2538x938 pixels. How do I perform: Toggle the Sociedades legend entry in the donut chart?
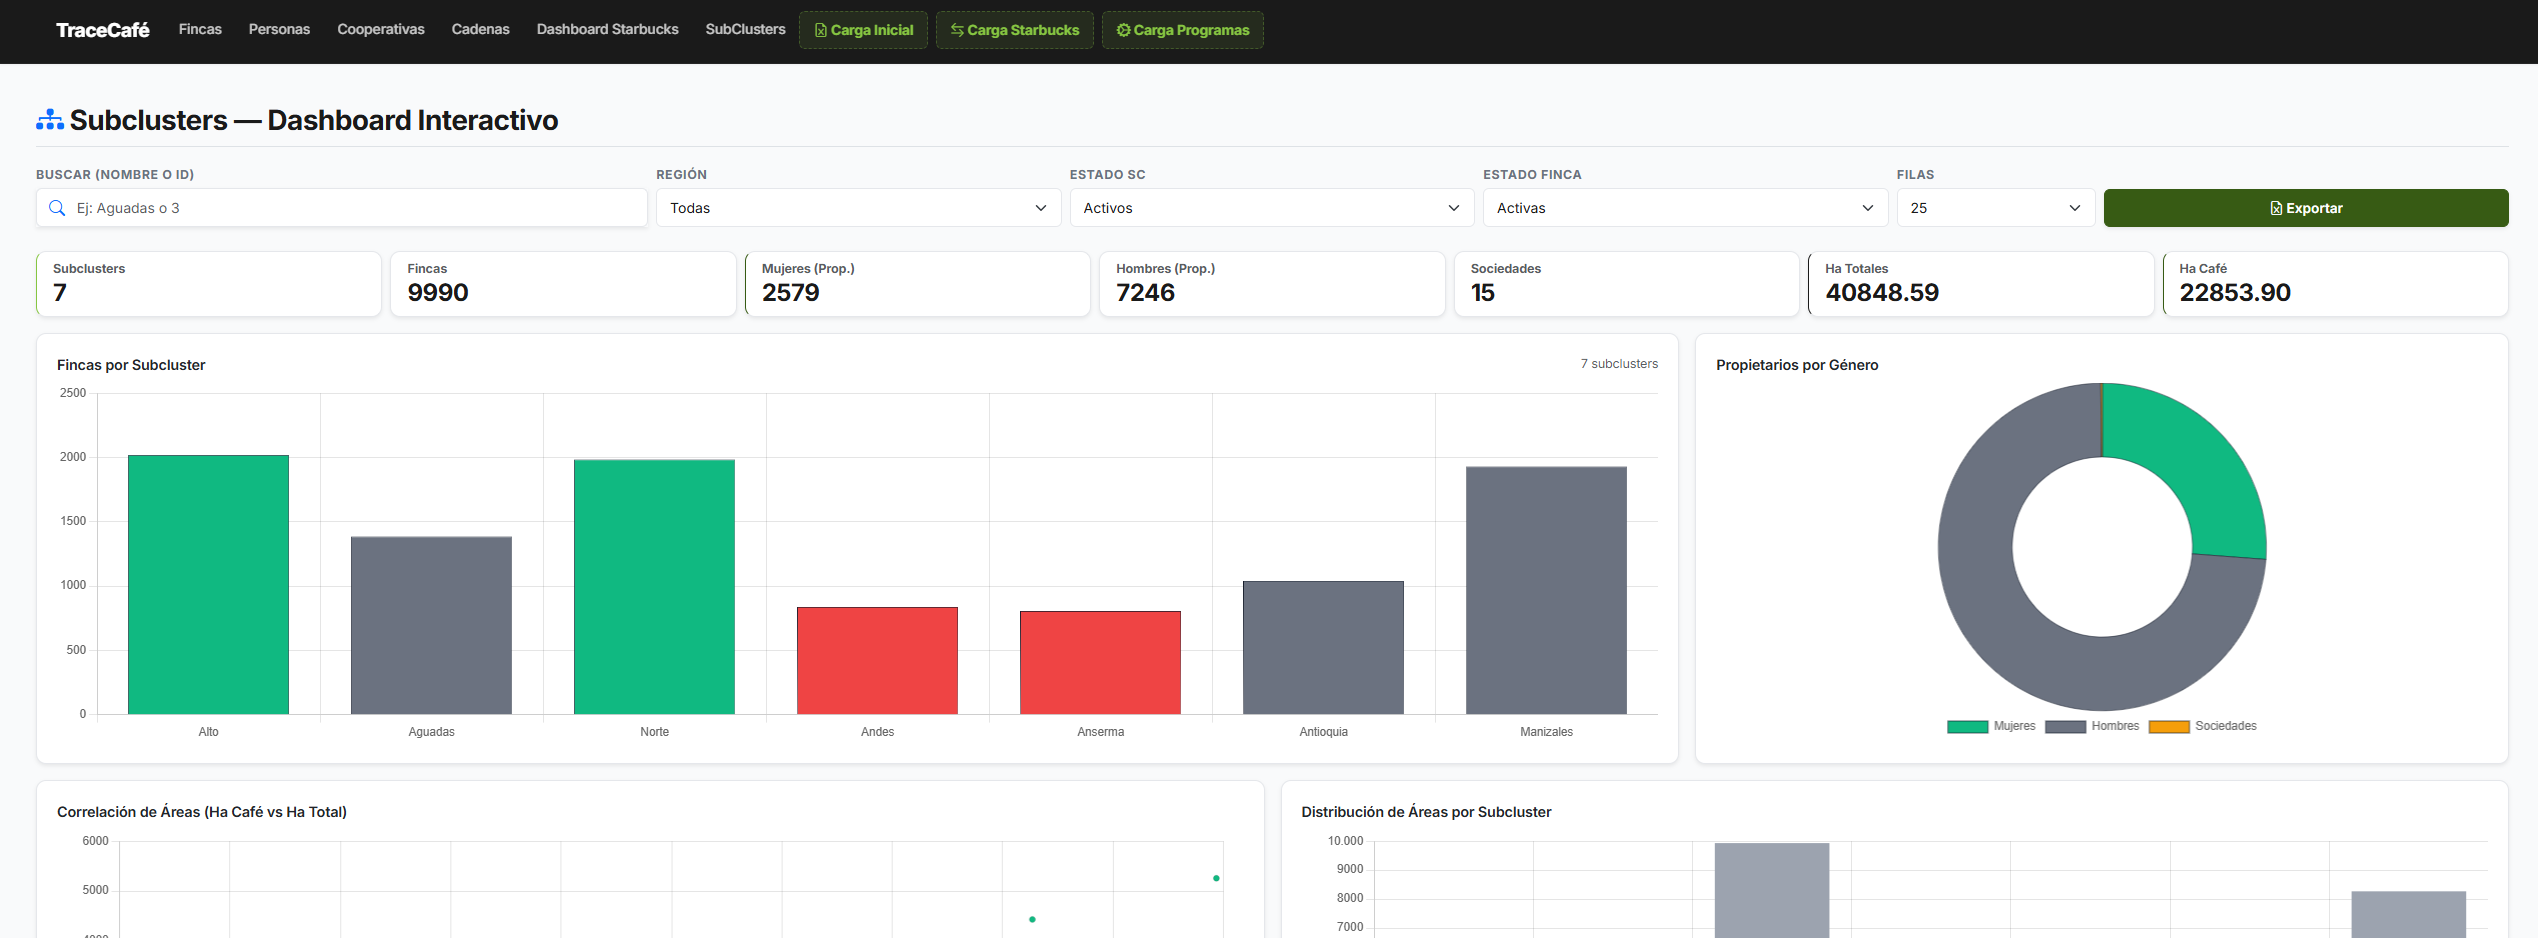coord(2203,726)
